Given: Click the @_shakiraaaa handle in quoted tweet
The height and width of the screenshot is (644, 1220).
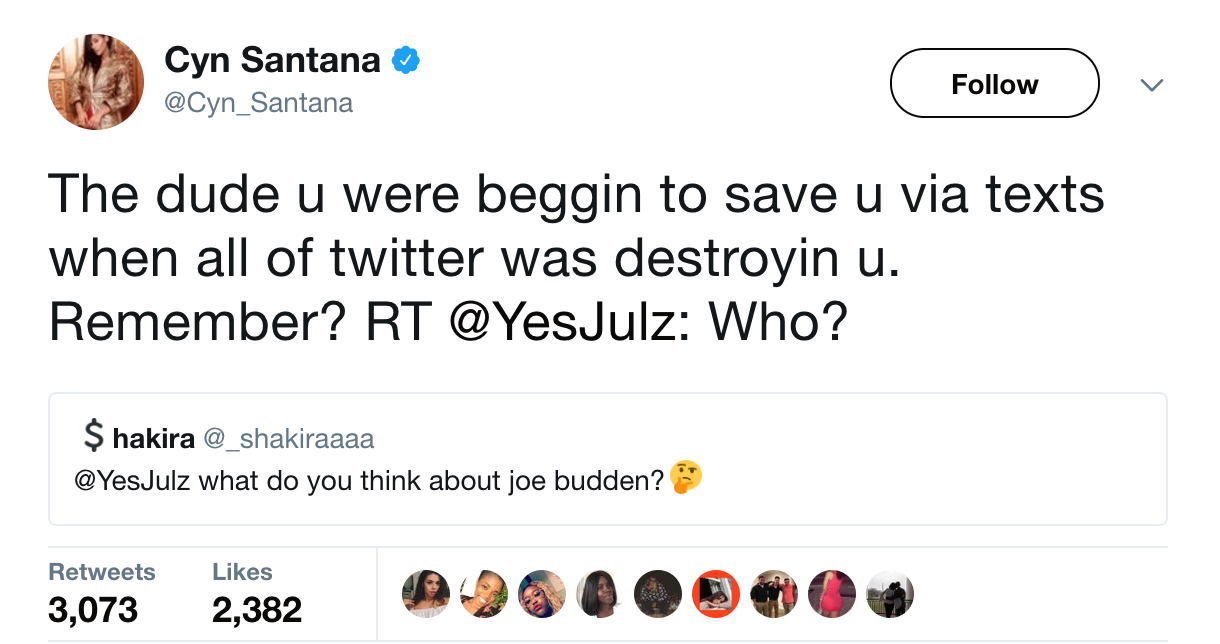Looking at the screenshot, I should tap(288, 438).
